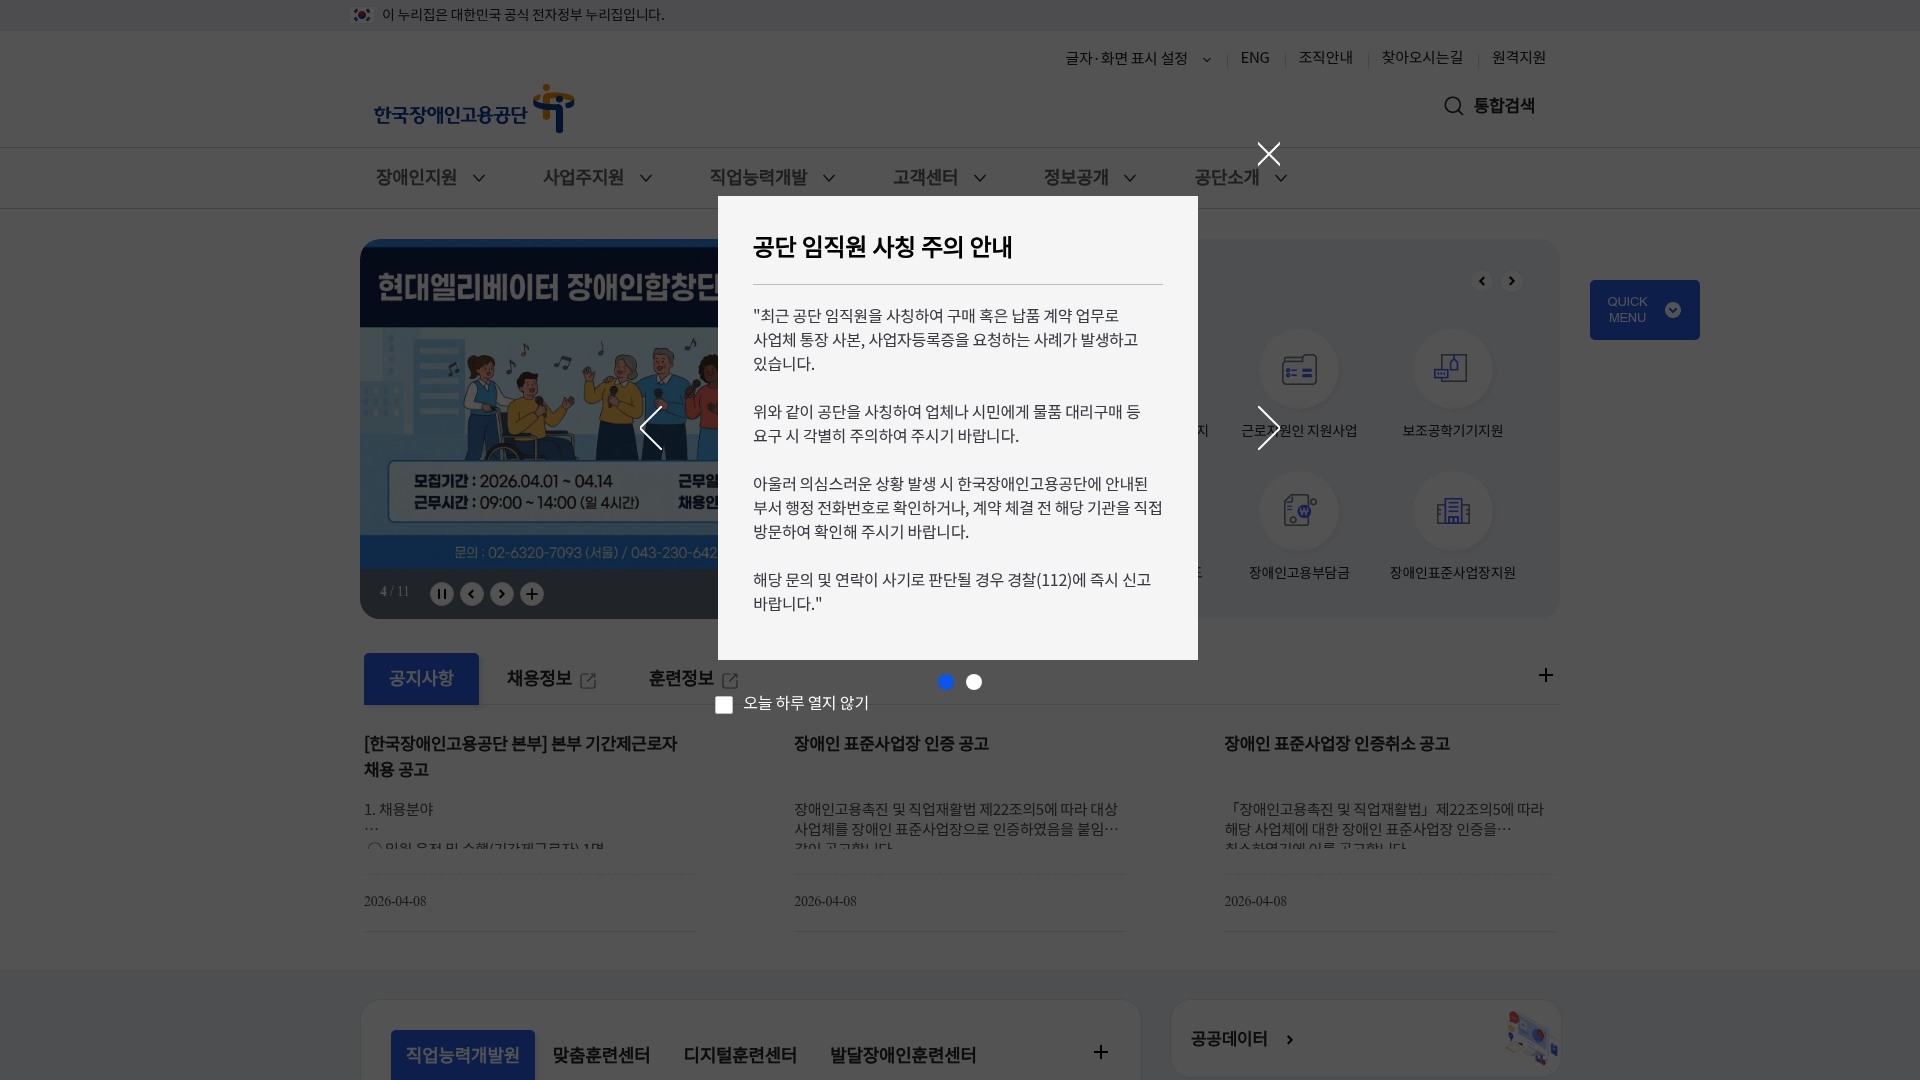Click the plus icon beside the notice tabs
1920x1080 pixels.
pyautogui.click(x=1546, y=675)
